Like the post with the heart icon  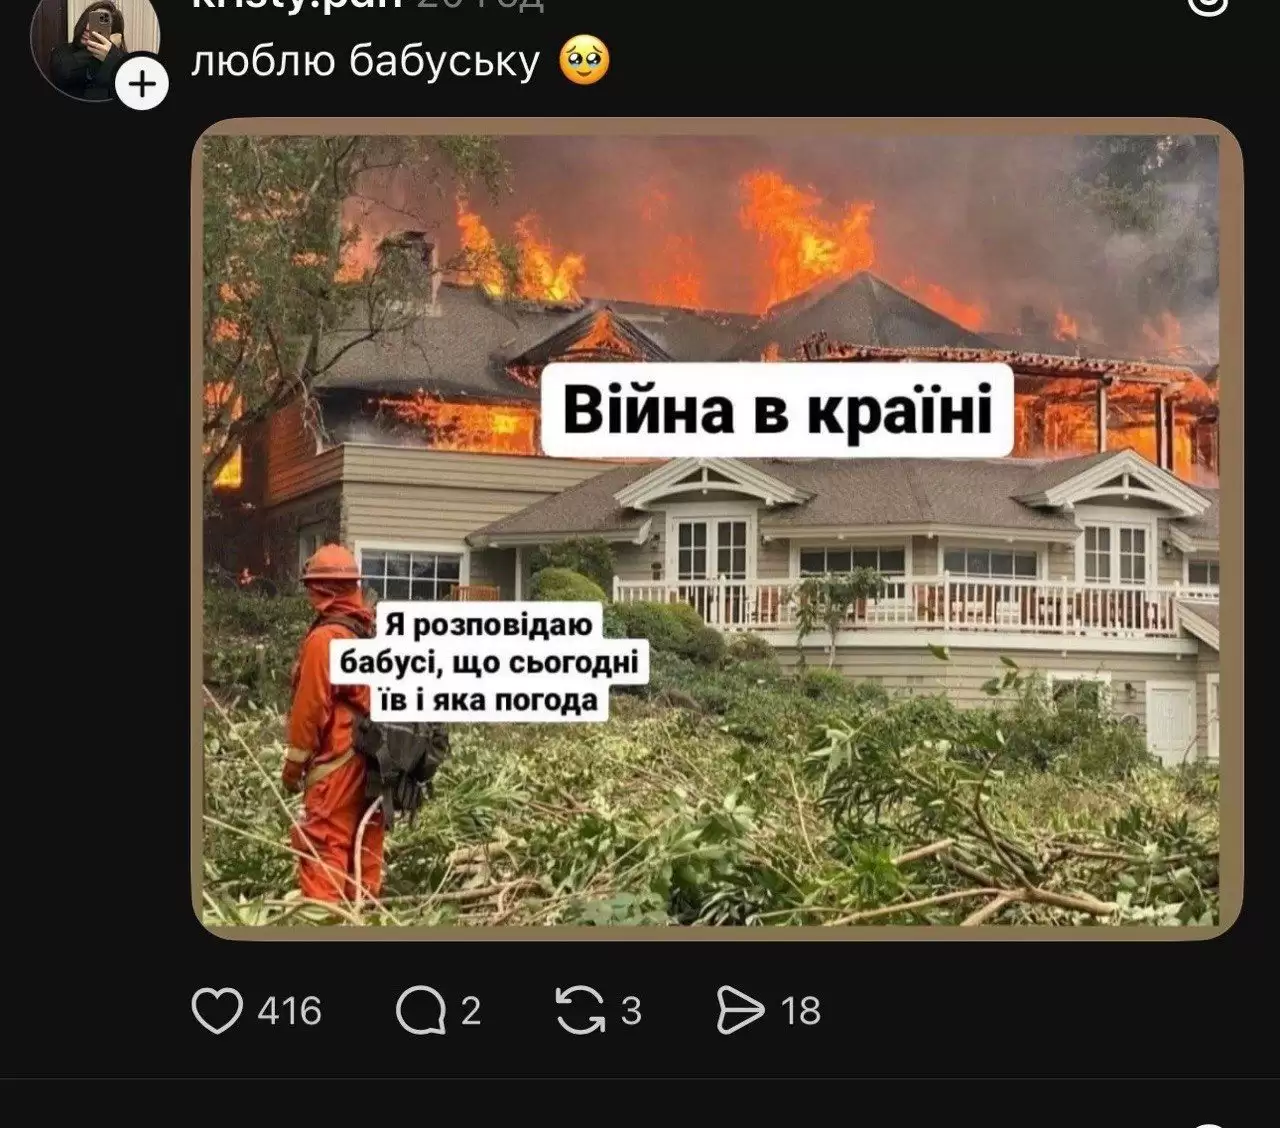217,1010
